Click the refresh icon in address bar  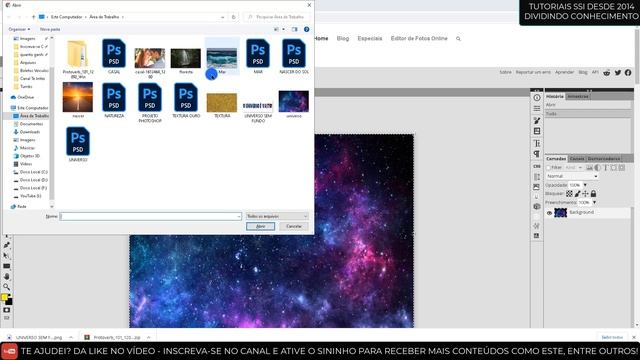coord(233,17)
